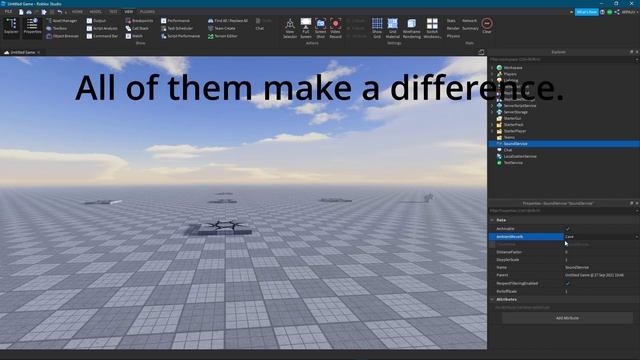
Task: Open the Toolbox panel
Action: point(56,28)
